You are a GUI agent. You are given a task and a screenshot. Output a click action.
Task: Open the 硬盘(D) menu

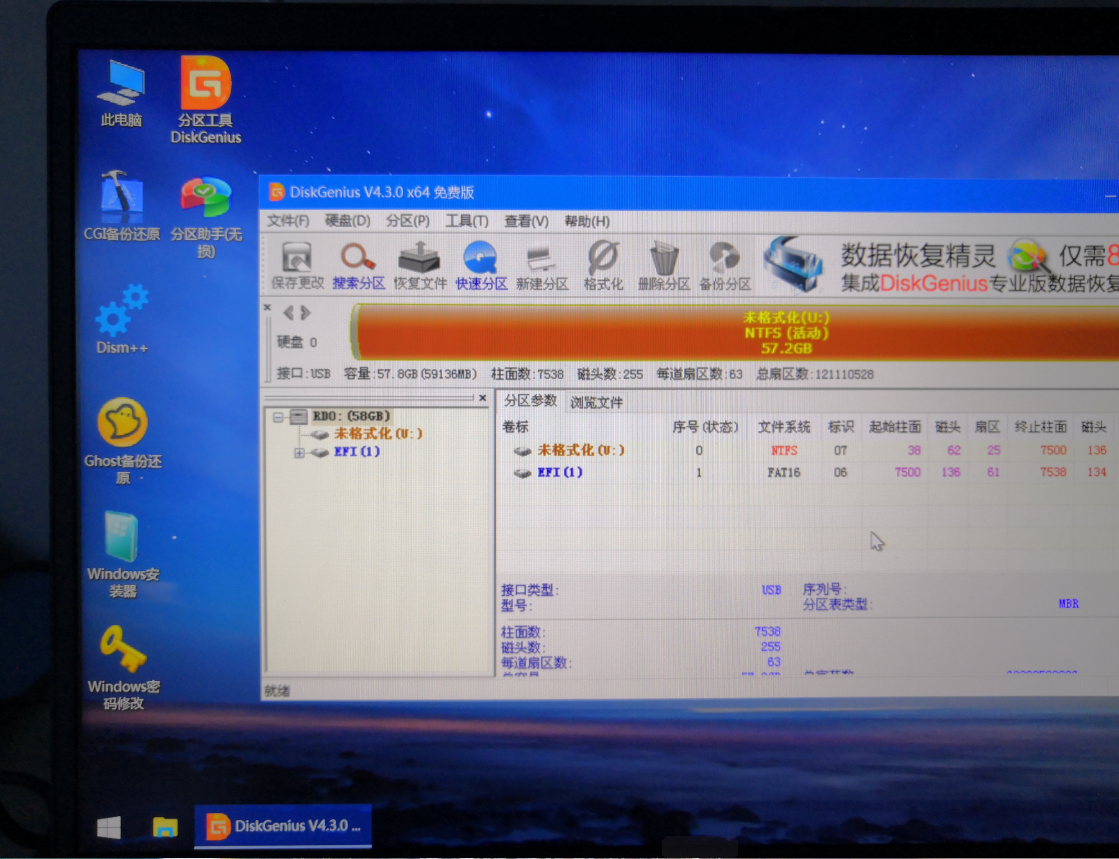click(x=348, y=221)
